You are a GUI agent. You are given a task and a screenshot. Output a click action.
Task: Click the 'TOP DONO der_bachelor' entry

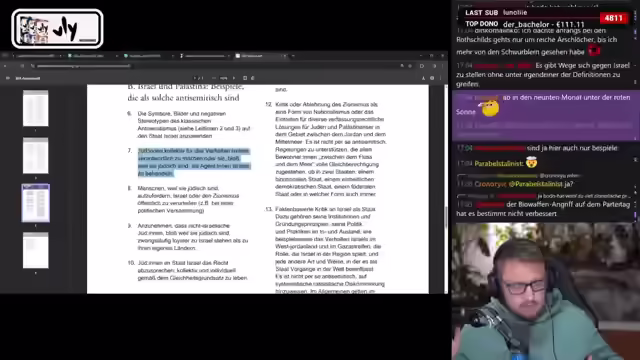pyautogui.click(x=525, y=24)
